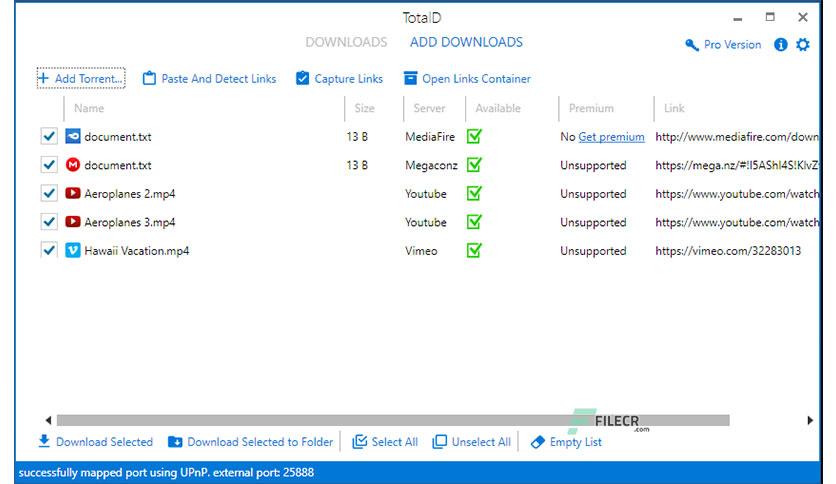
Task: Maximize the TotalD window
Action: pos(770,17)
